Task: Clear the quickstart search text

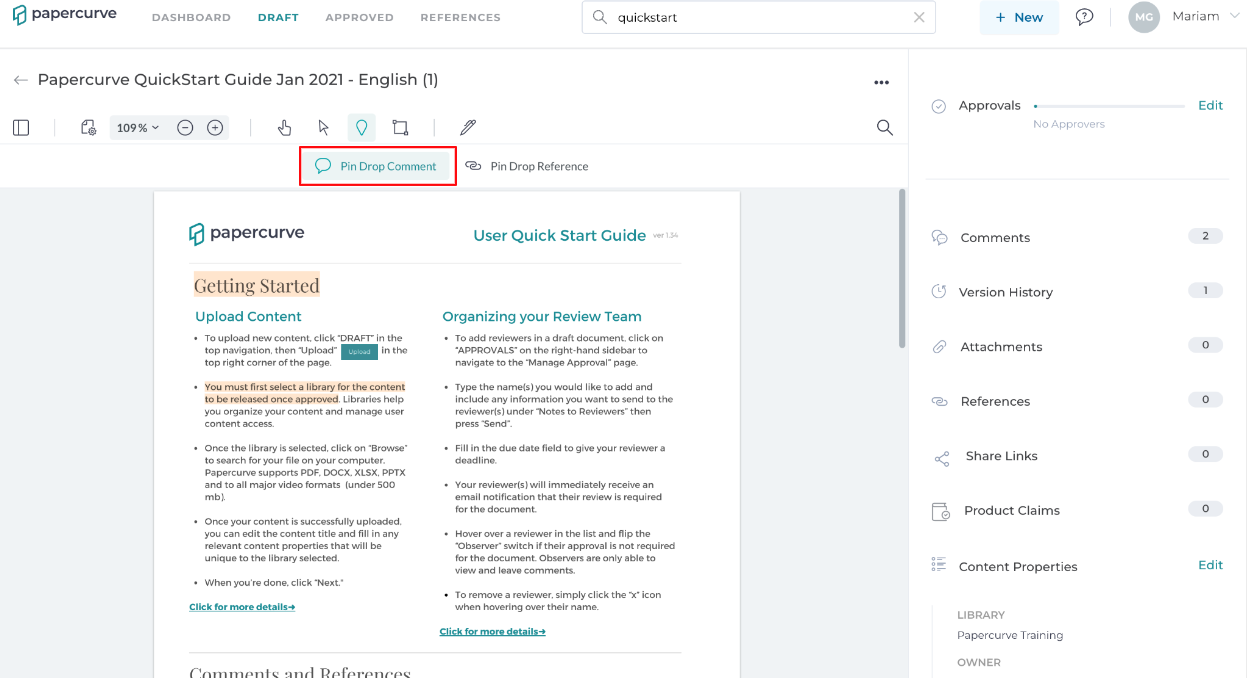Action: click(x=919, y=17)
